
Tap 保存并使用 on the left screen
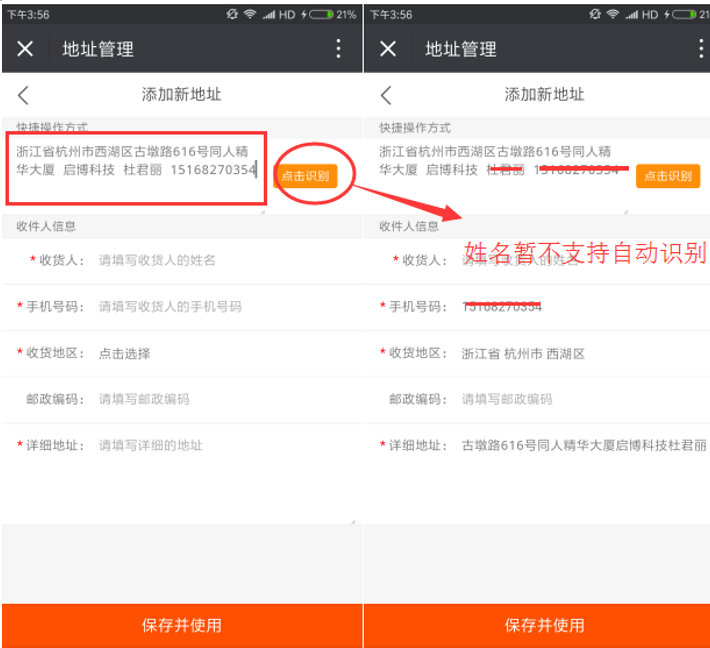pyautogui.click(x=181, y=625)
